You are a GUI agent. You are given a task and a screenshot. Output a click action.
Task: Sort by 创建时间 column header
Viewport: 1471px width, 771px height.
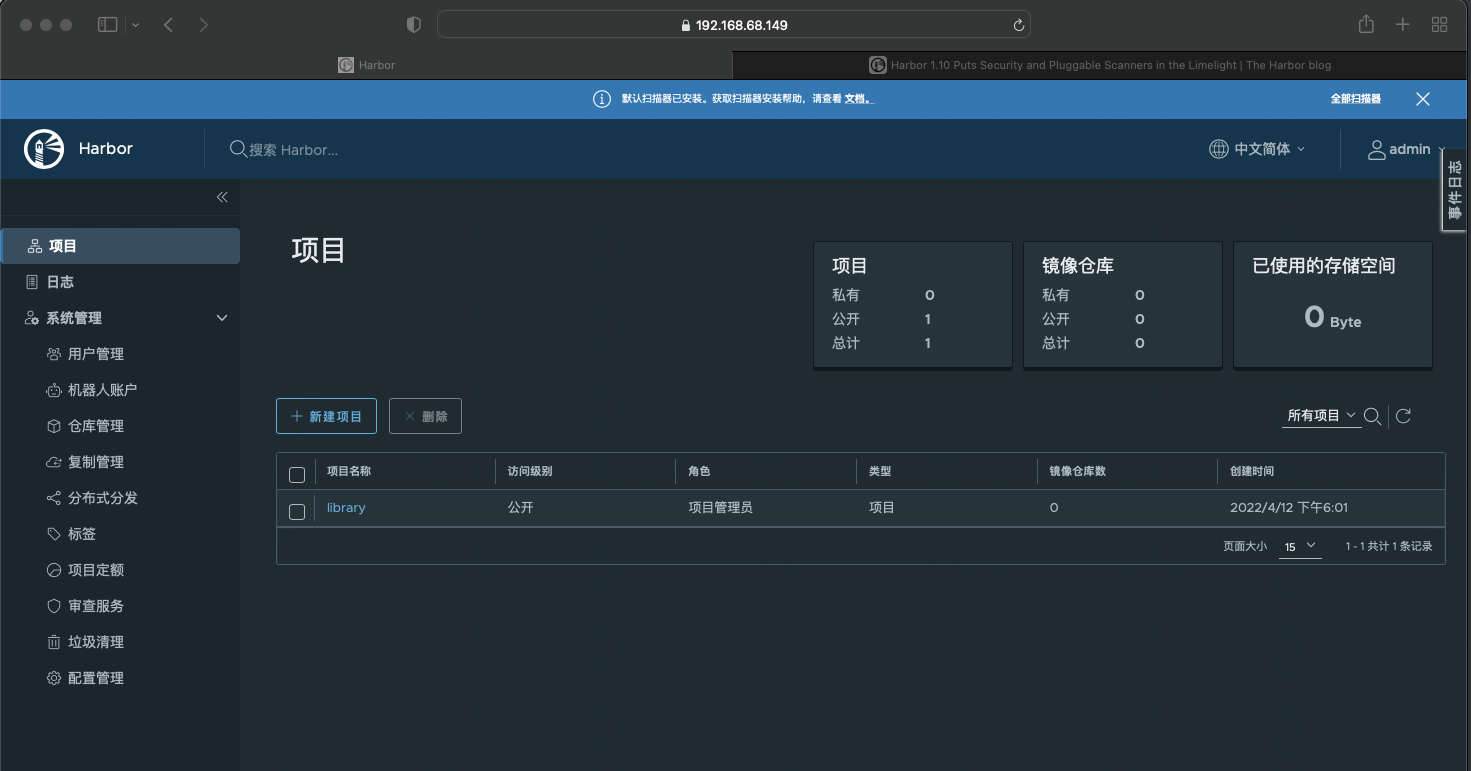point(1252,471)
